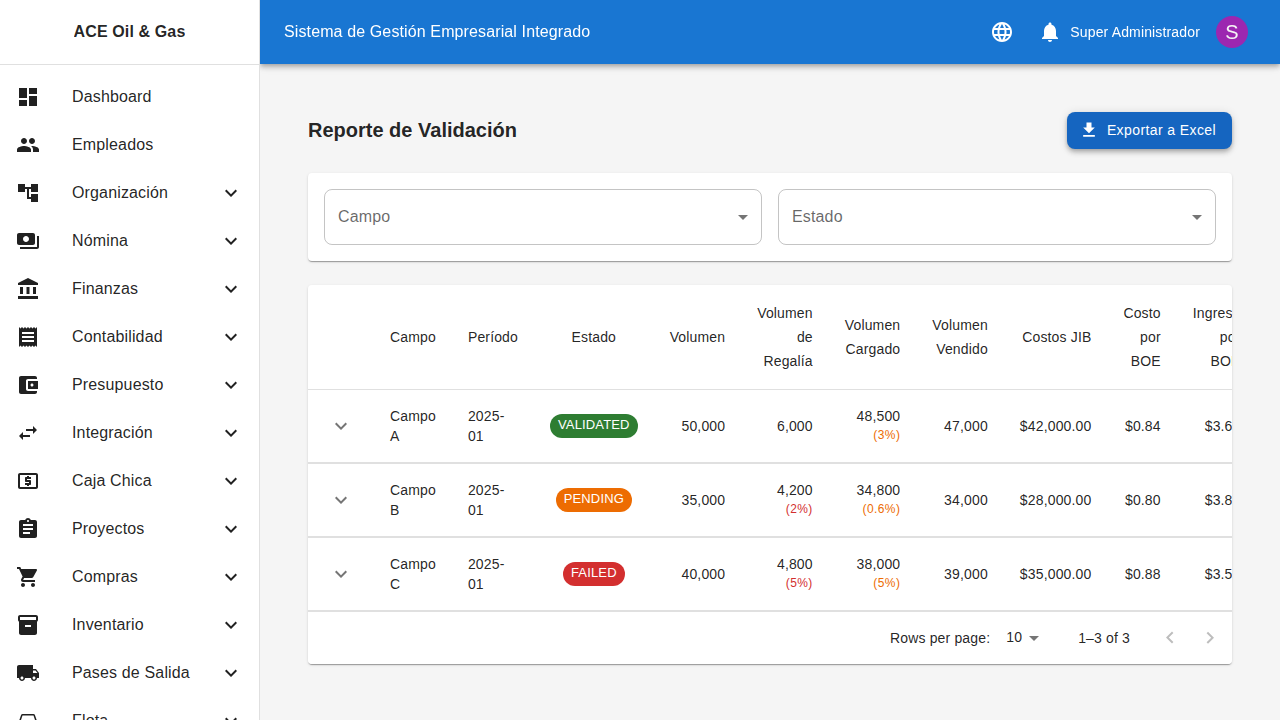Click the Exportar a Excel button
The image size is (1280, 720).
point(1149,130)
